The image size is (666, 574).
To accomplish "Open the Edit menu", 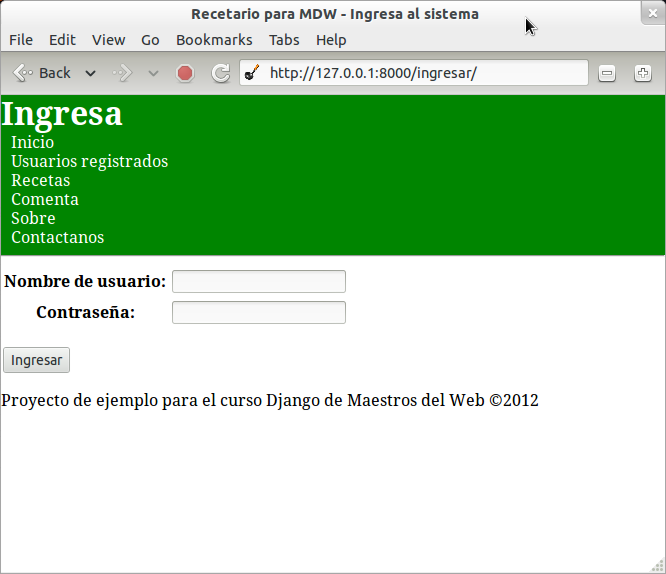I will 62,40.
